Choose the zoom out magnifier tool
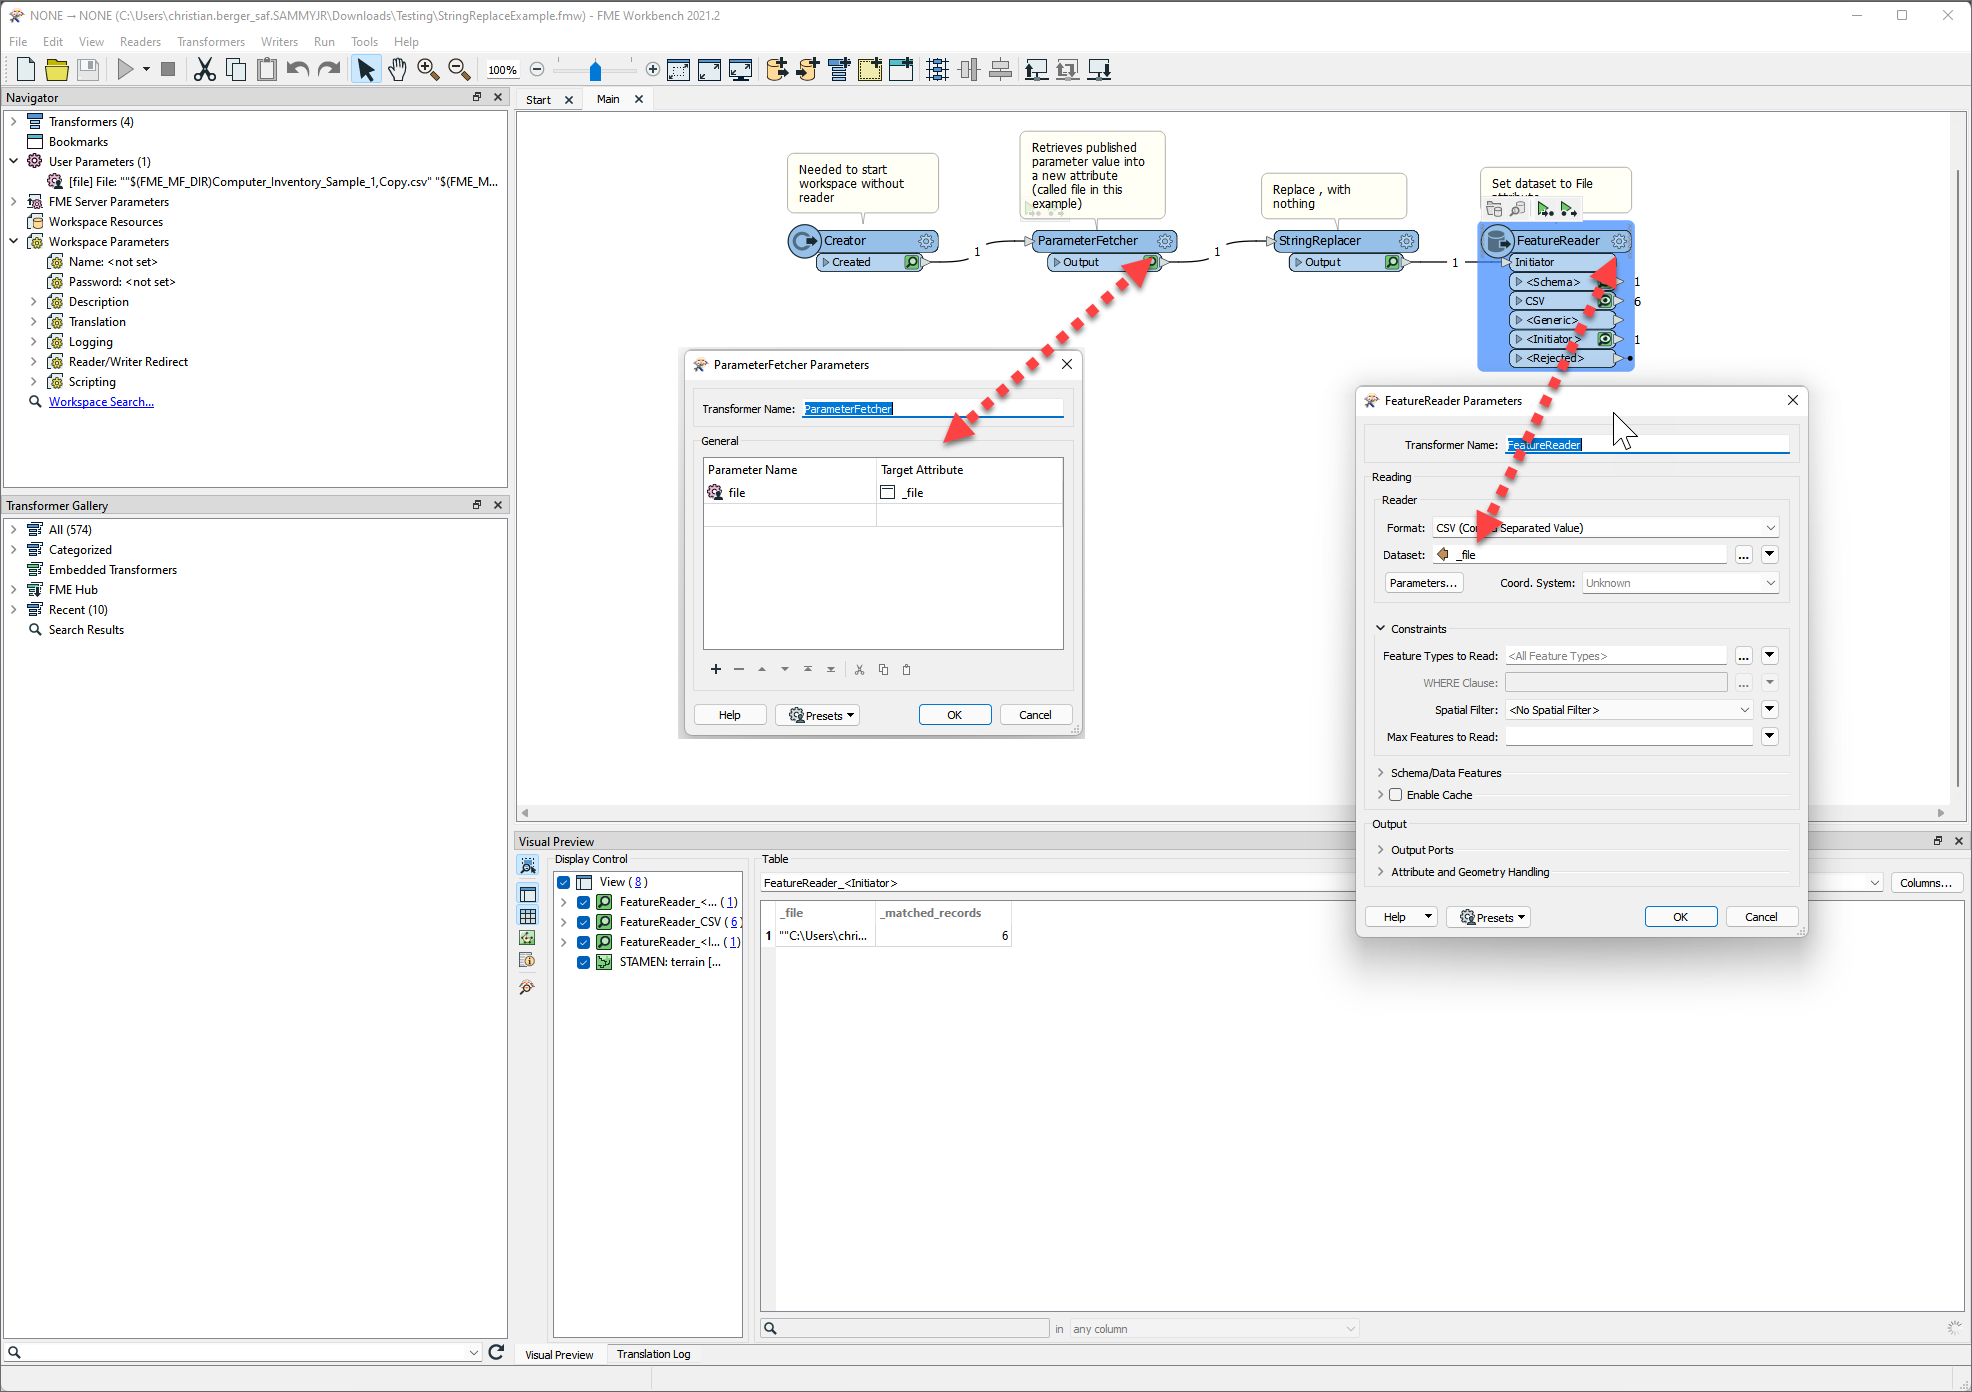The width and height of the screenshot is (1972, 1392). pyautogui.click(x=459, y=69)
